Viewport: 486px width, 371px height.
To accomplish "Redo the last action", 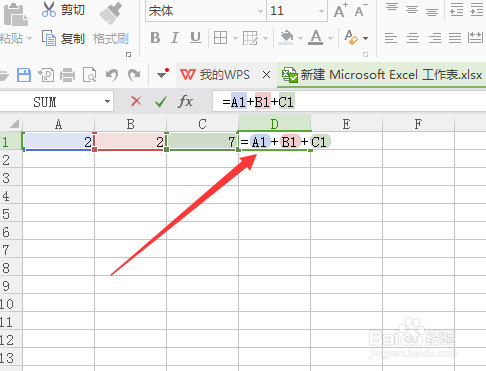I will pyautogui.click(x=134, y=75).
